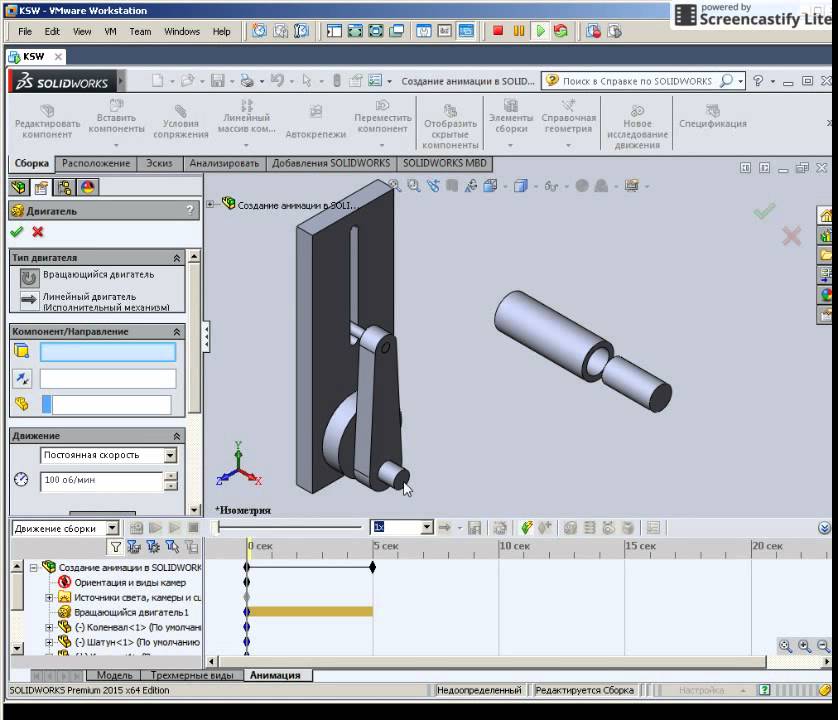The width and height of the screenshot is (838, 720).
Task: Open the DisplayManager tab icon
Action: point(88,188)
